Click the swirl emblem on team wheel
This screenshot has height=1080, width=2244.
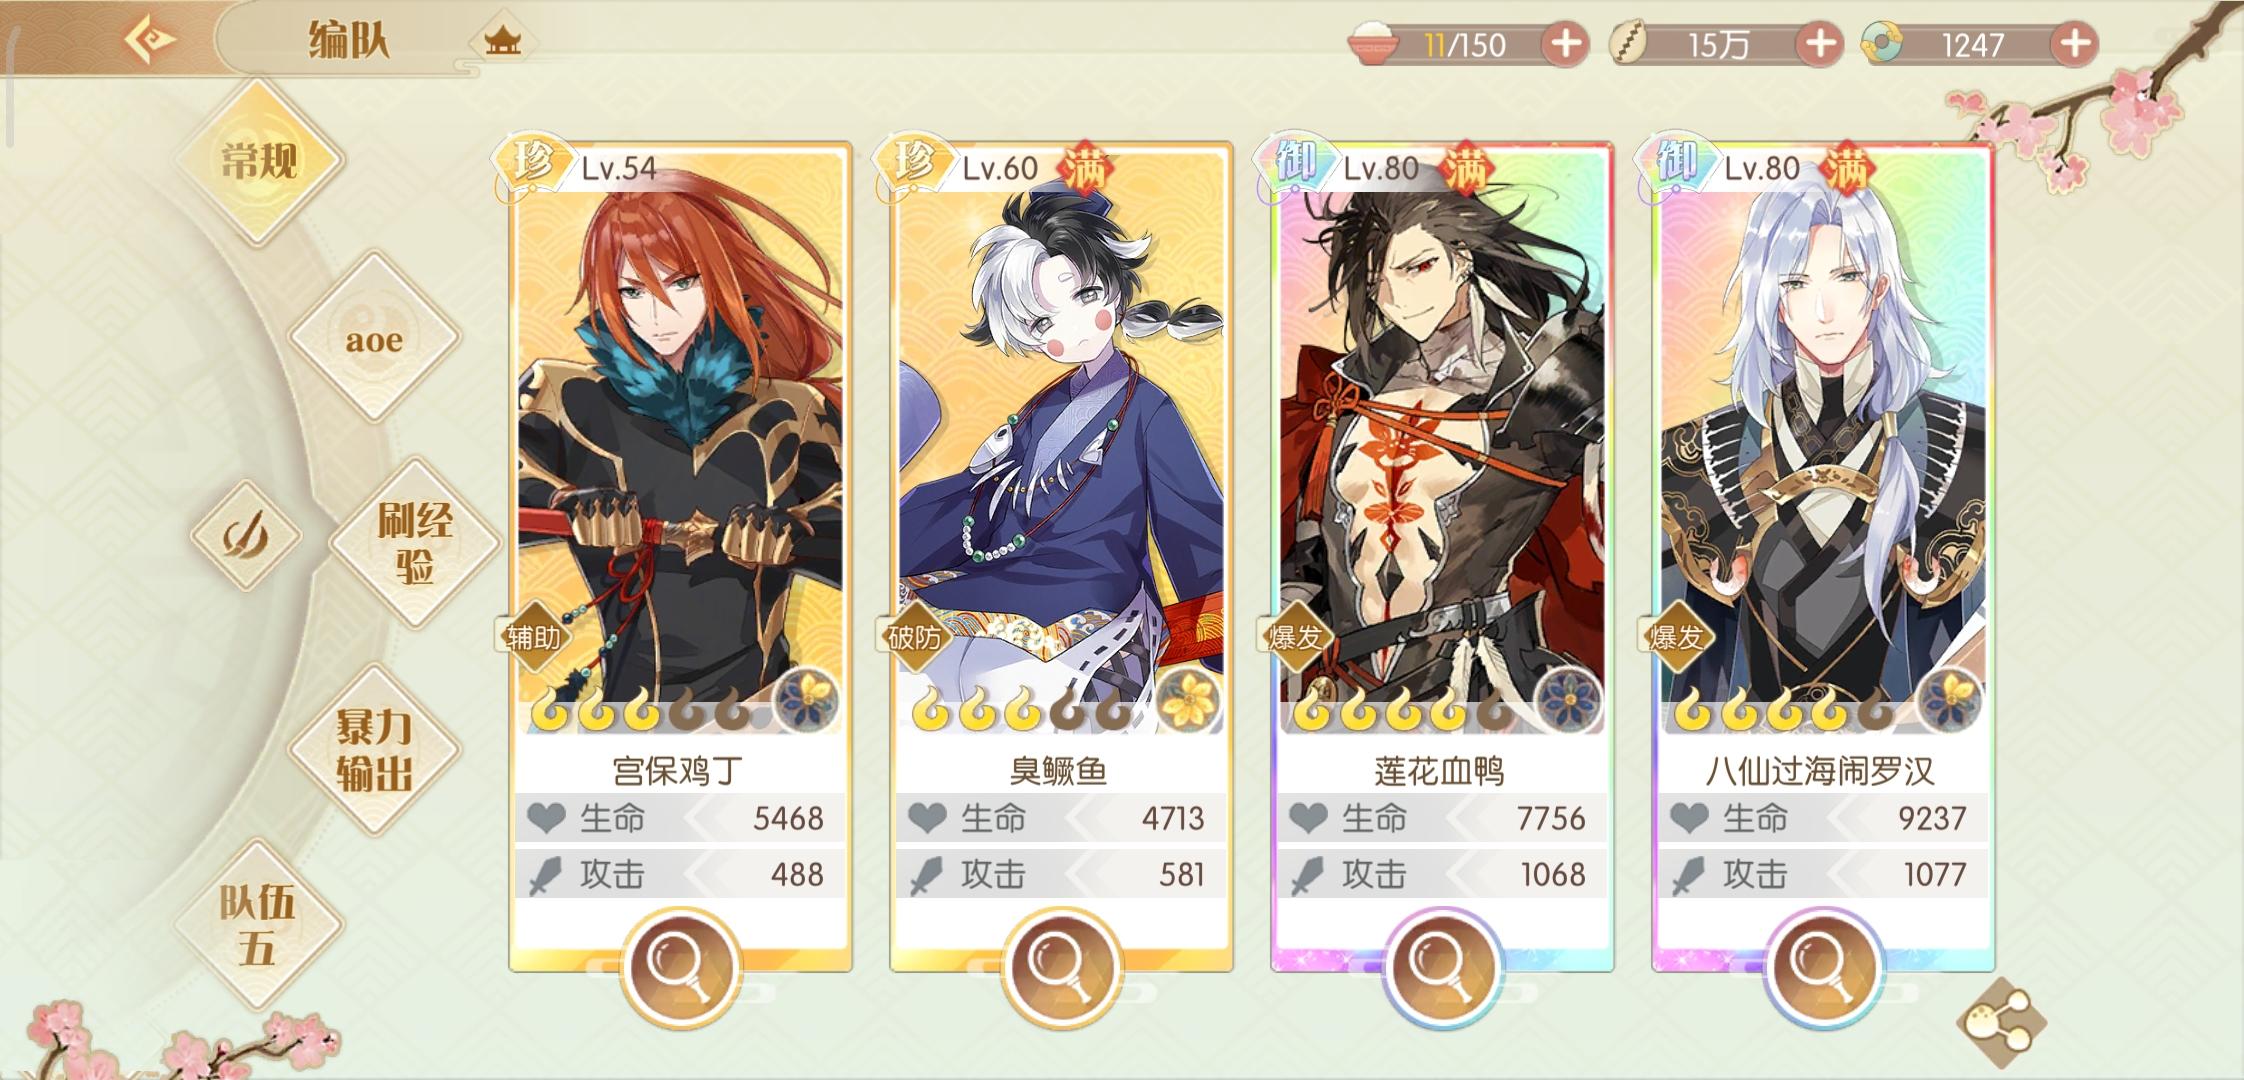coord(246,536)
